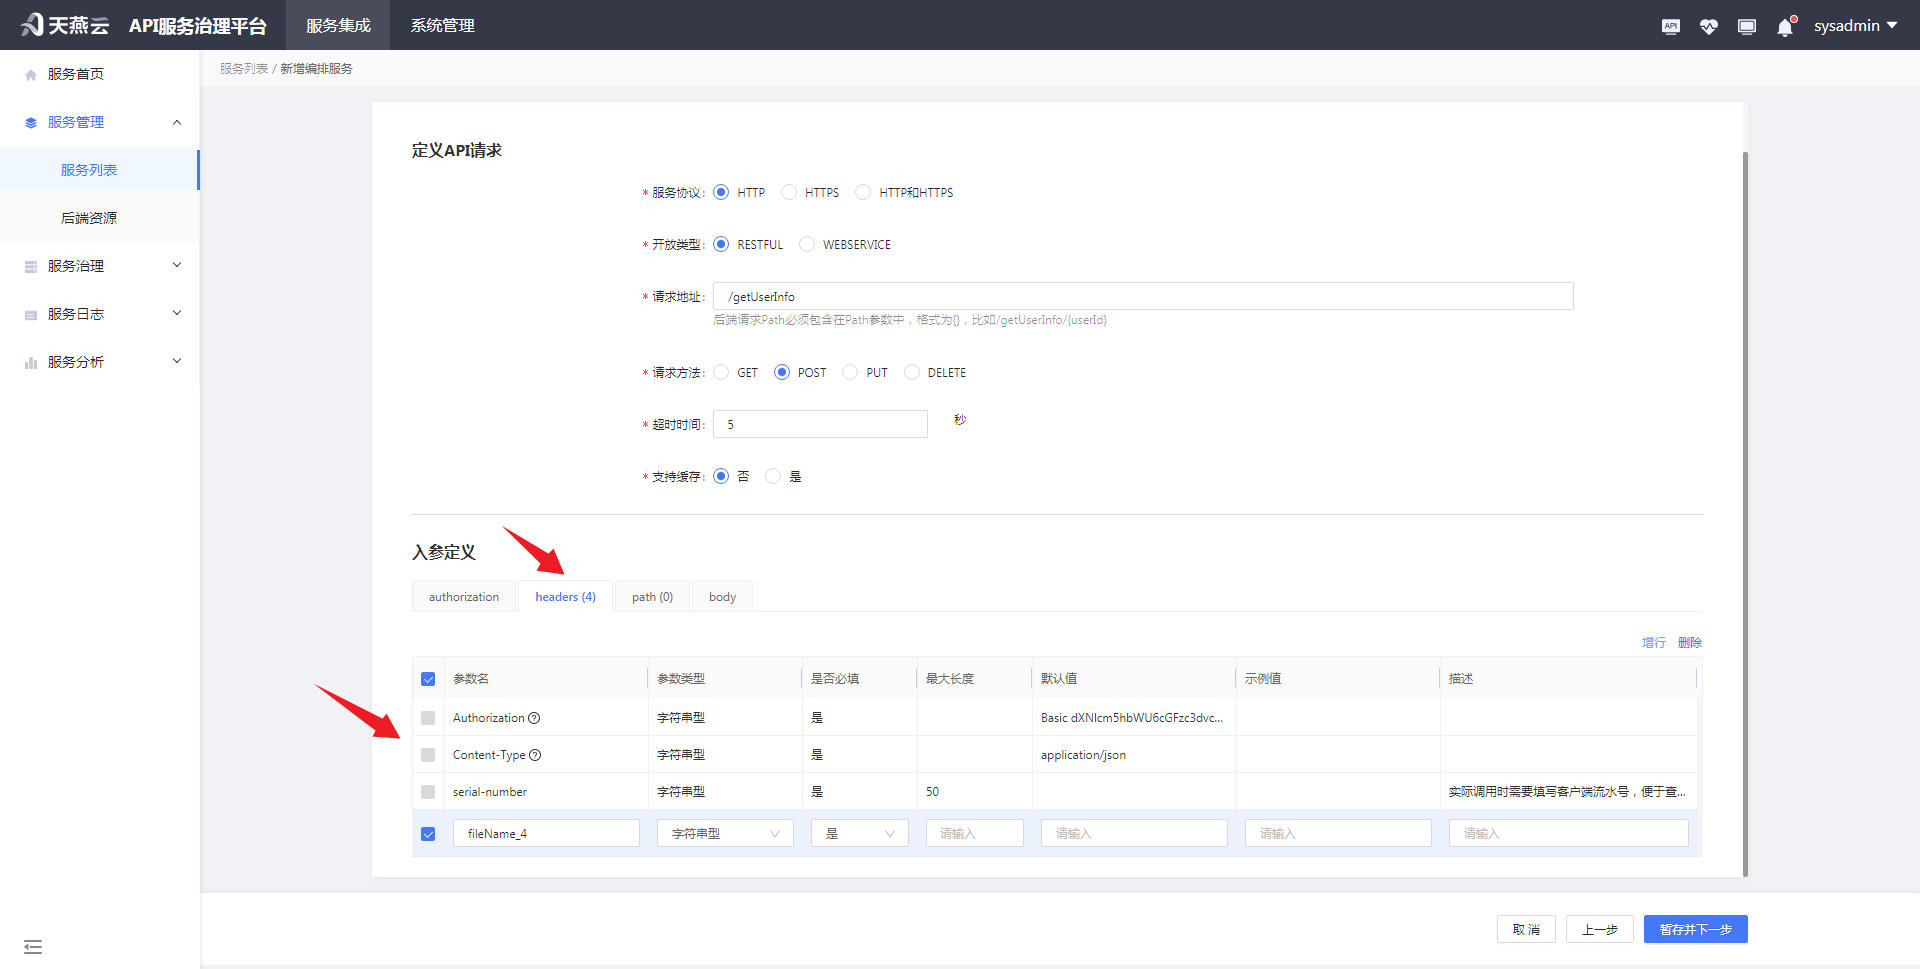
Task: Click the health monitoring heart icon
Action: click(x=1708, y=26)
